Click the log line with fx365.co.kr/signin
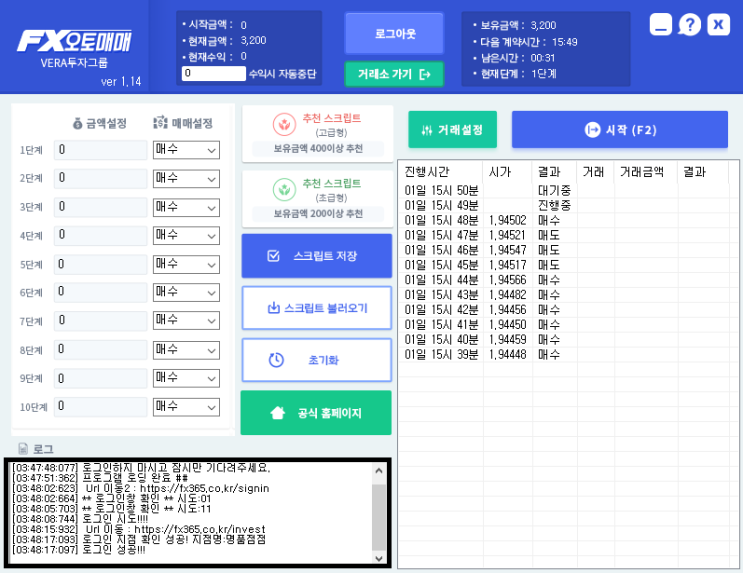The image size is (743, 573). (x=141, y=488)
